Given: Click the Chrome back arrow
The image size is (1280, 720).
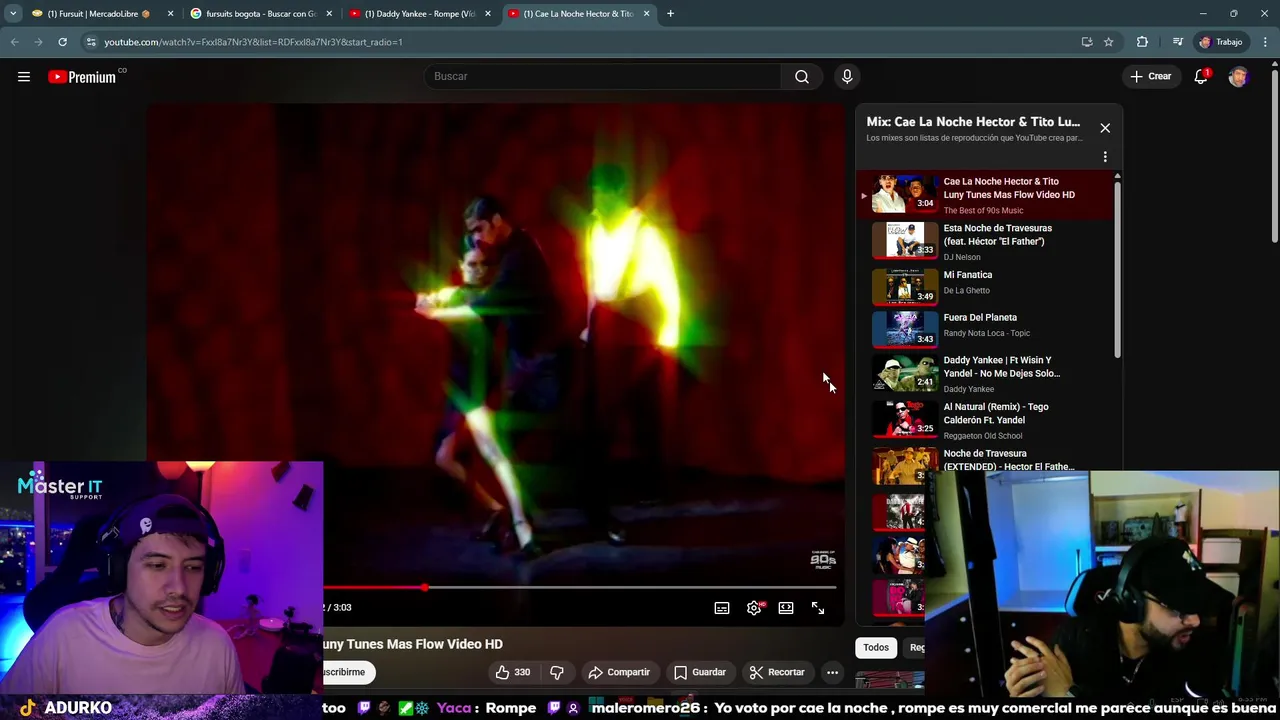Looking at the screenshot, I should 14,42.
